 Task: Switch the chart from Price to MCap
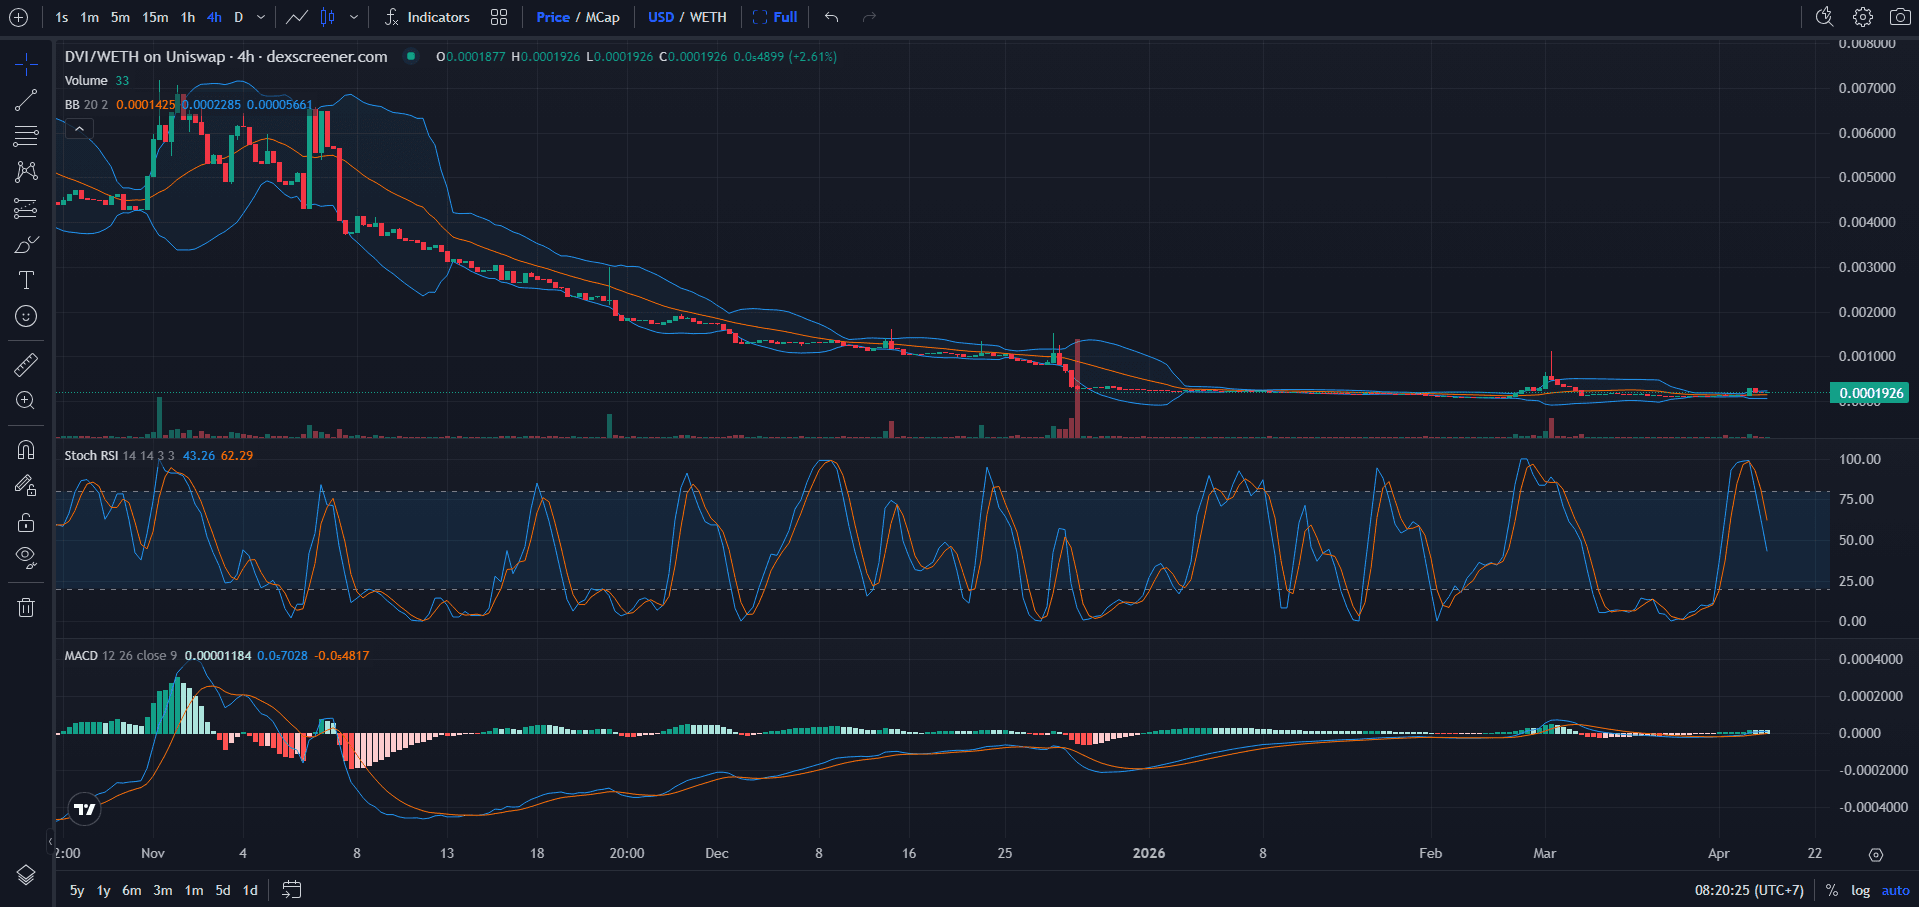click(x=602, y=17)
